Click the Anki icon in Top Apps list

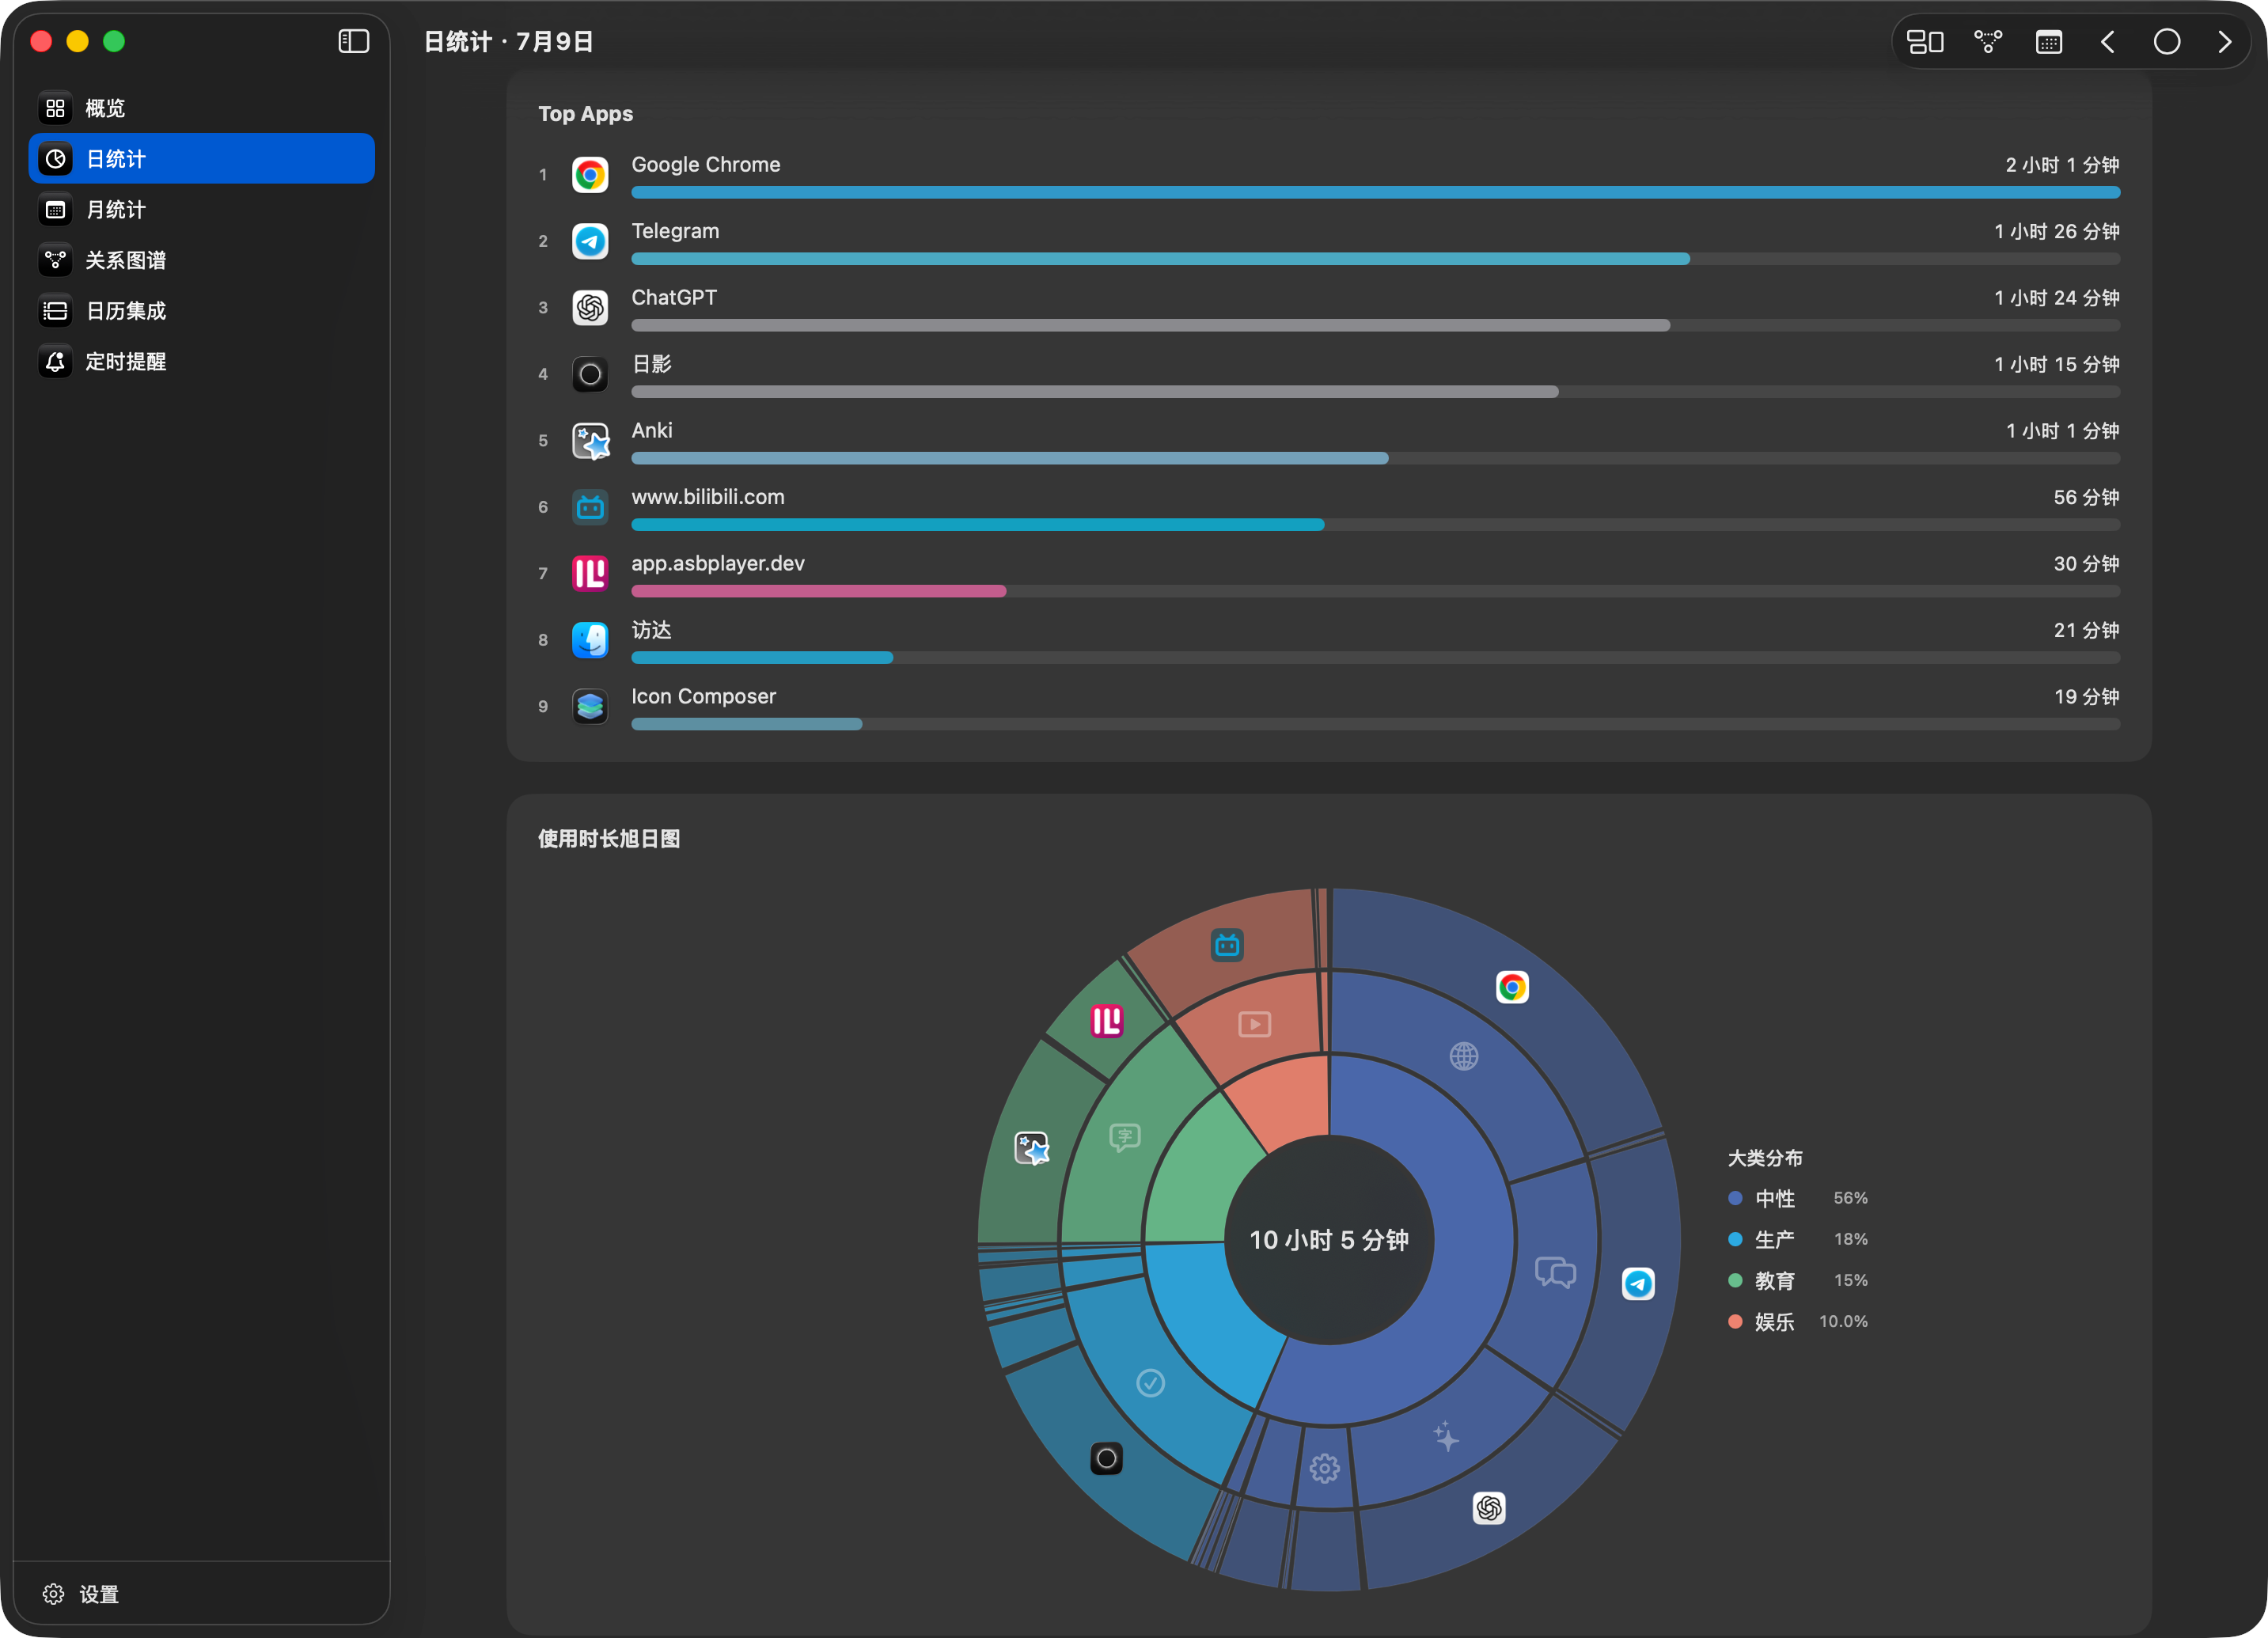590,441
